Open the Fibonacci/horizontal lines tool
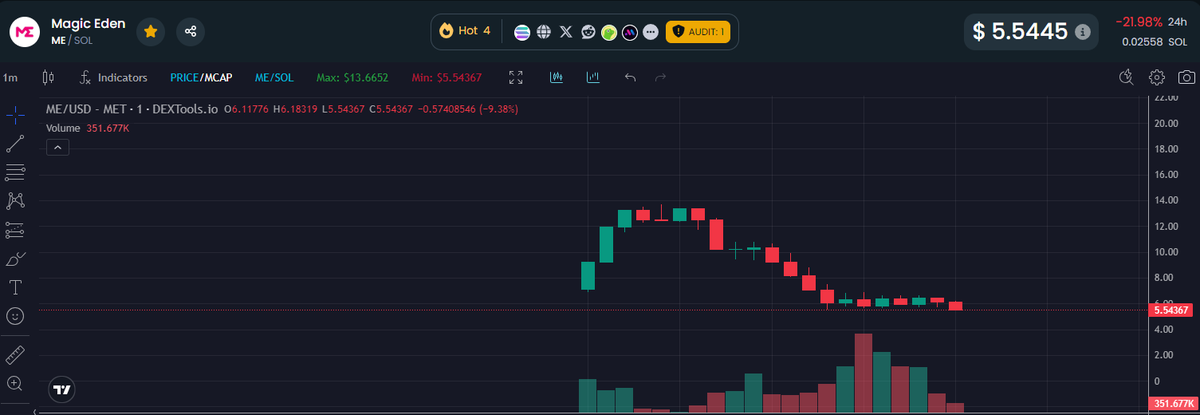1200x415 pixels. (x=15, y=172)
